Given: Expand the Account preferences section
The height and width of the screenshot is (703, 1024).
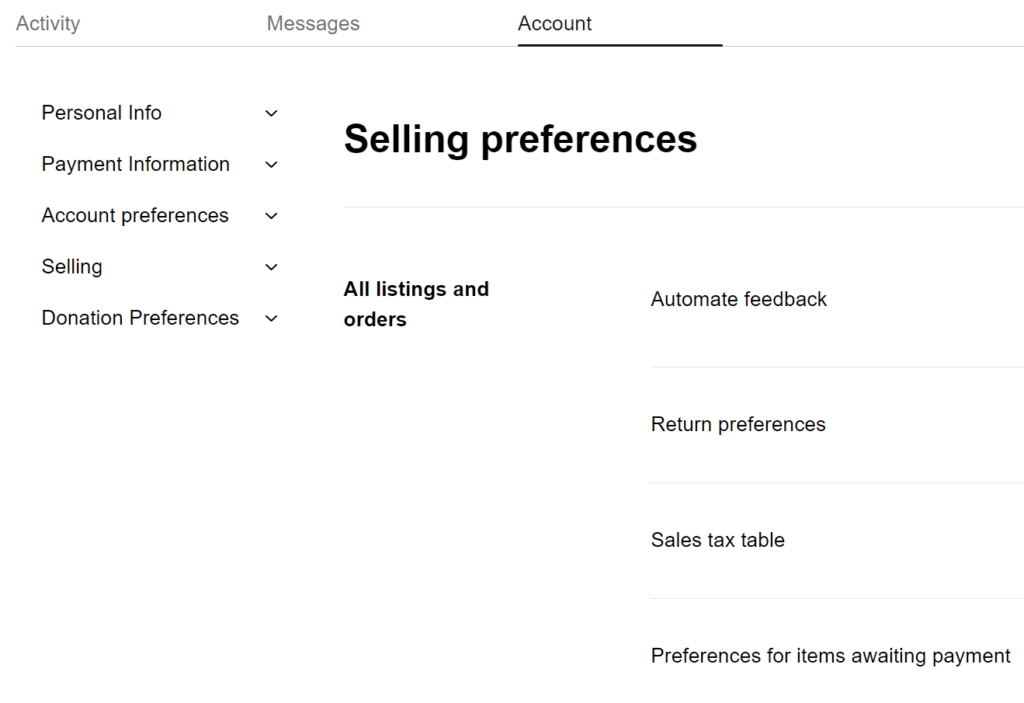Looking at the screenshot, I should click(271, 215).
